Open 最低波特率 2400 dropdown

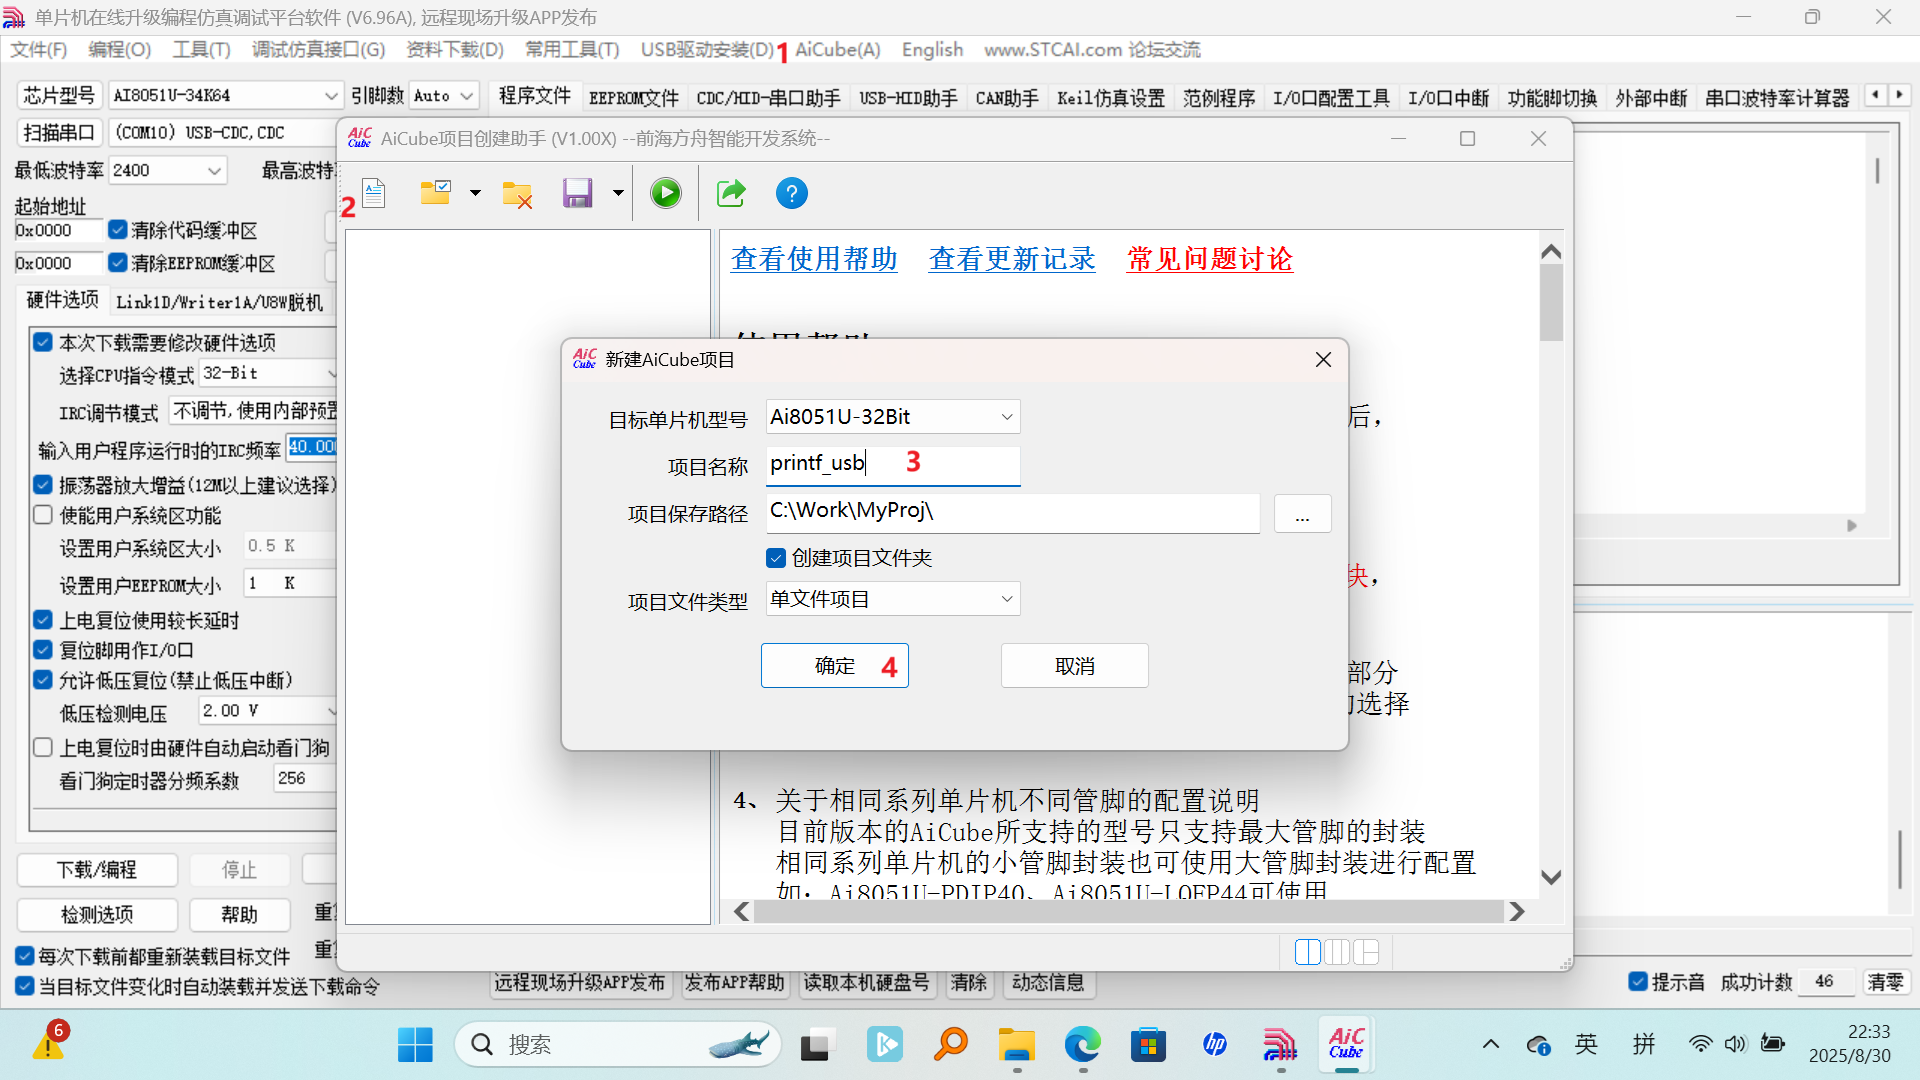point(167,171)
